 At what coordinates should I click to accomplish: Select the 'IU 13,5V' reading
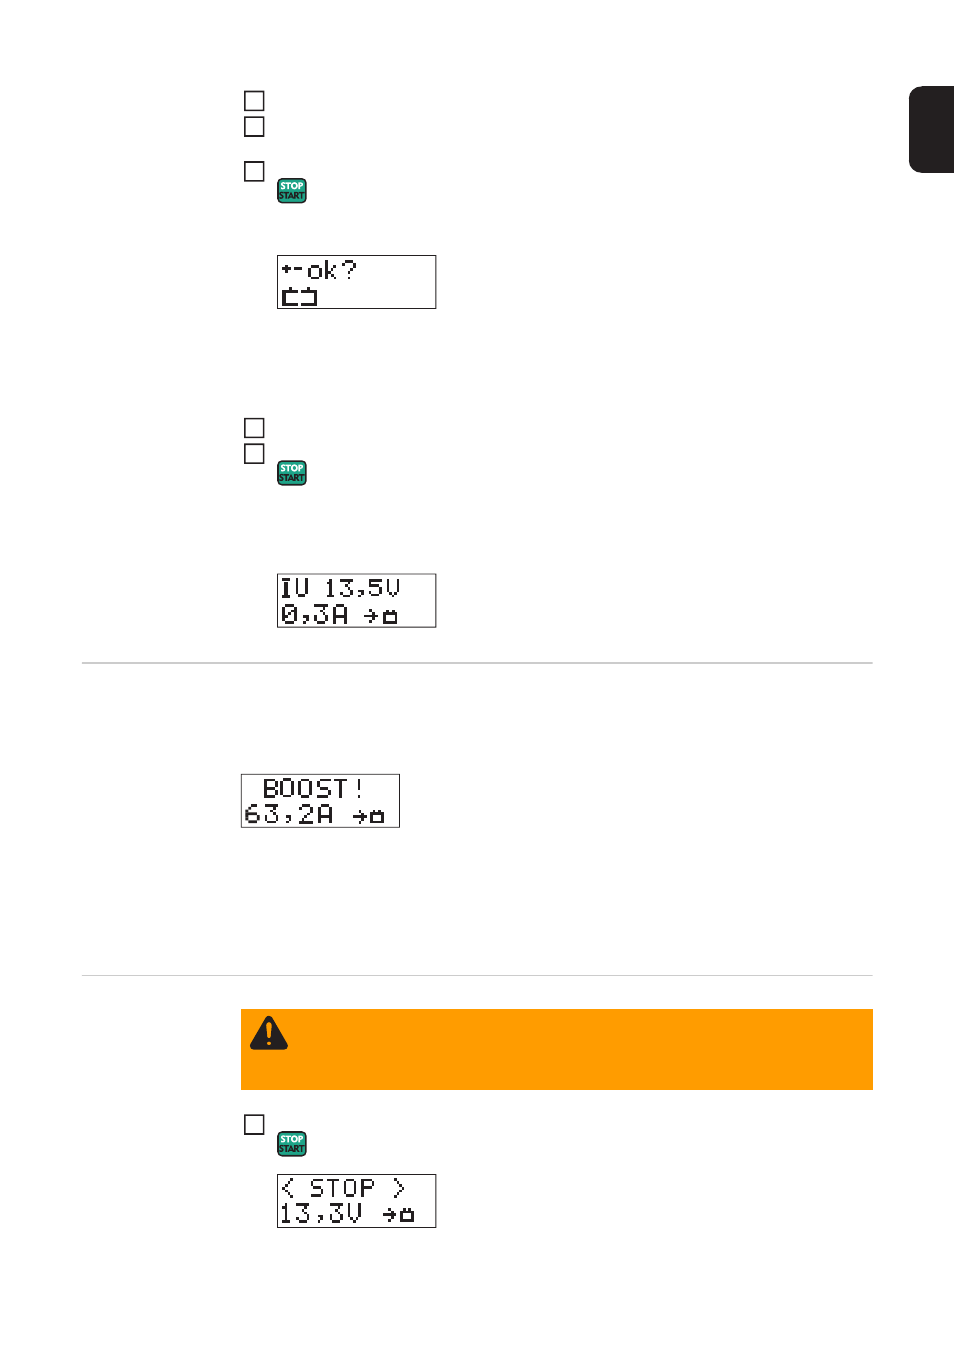click(x=340, y=588)
